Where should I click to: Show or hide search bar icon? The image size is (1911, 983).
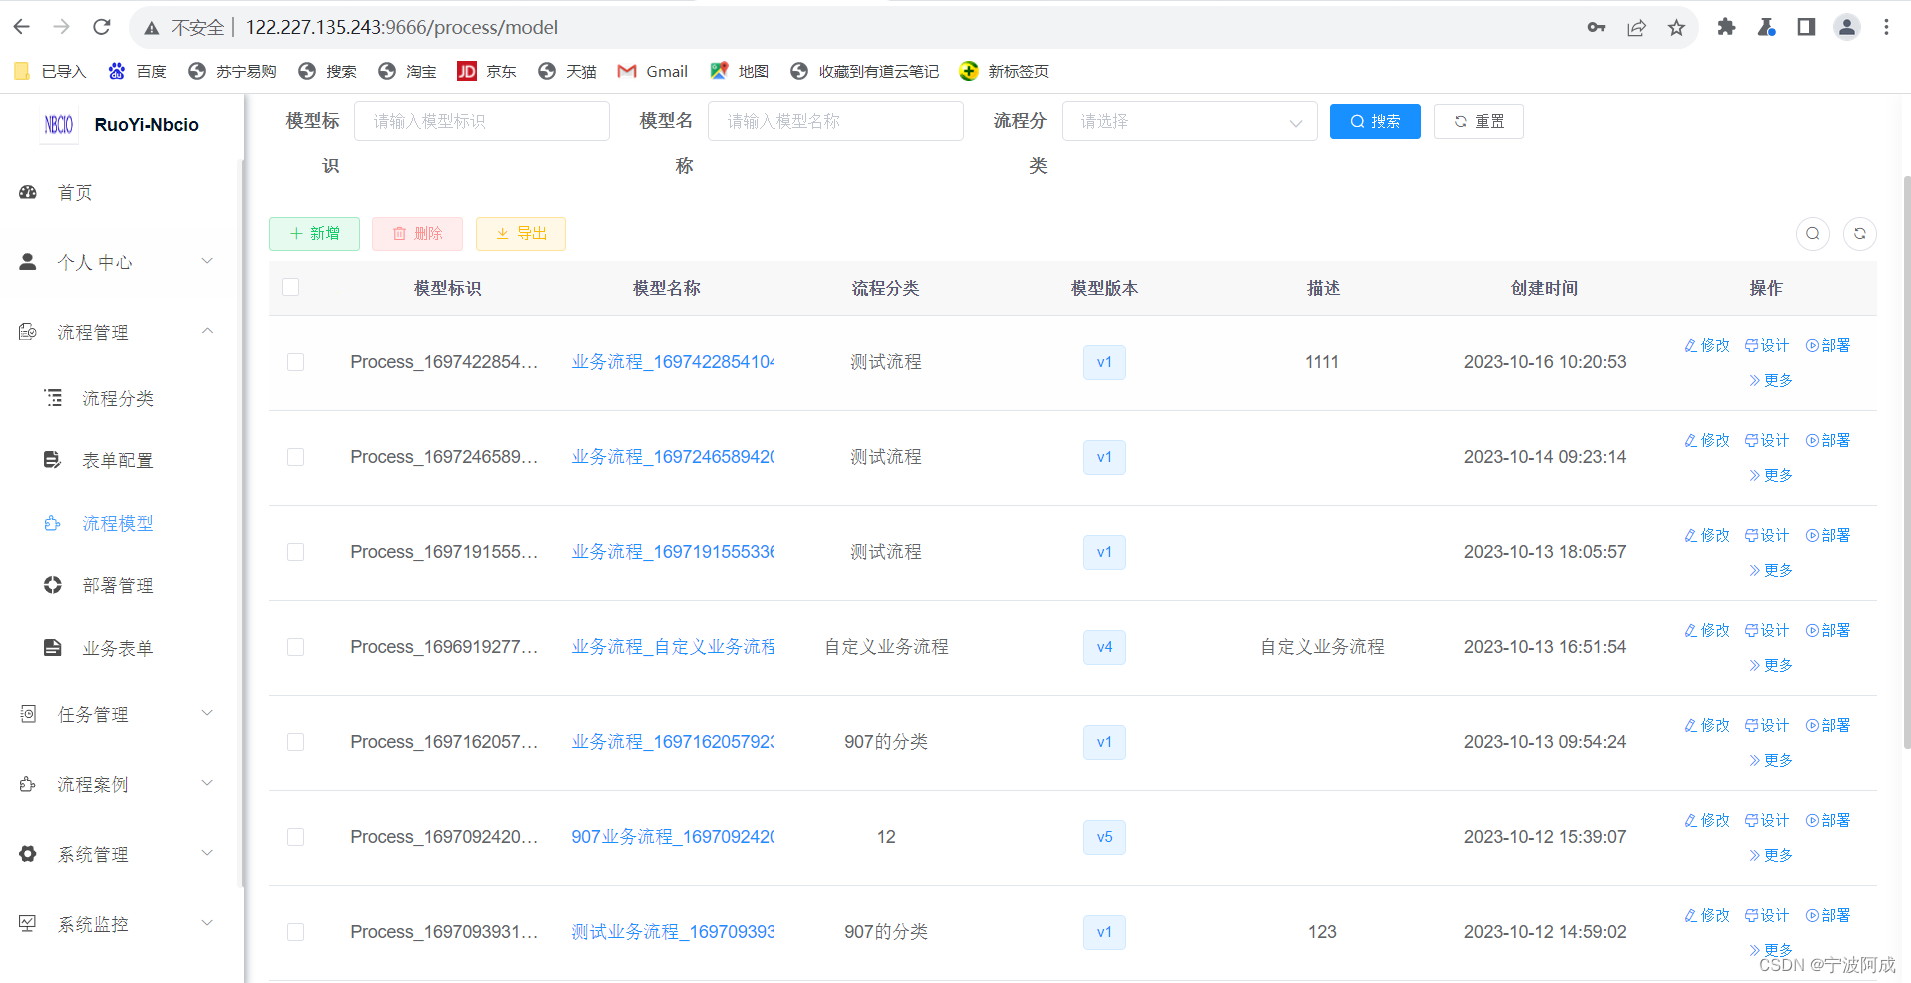(x=1813, y=233)
